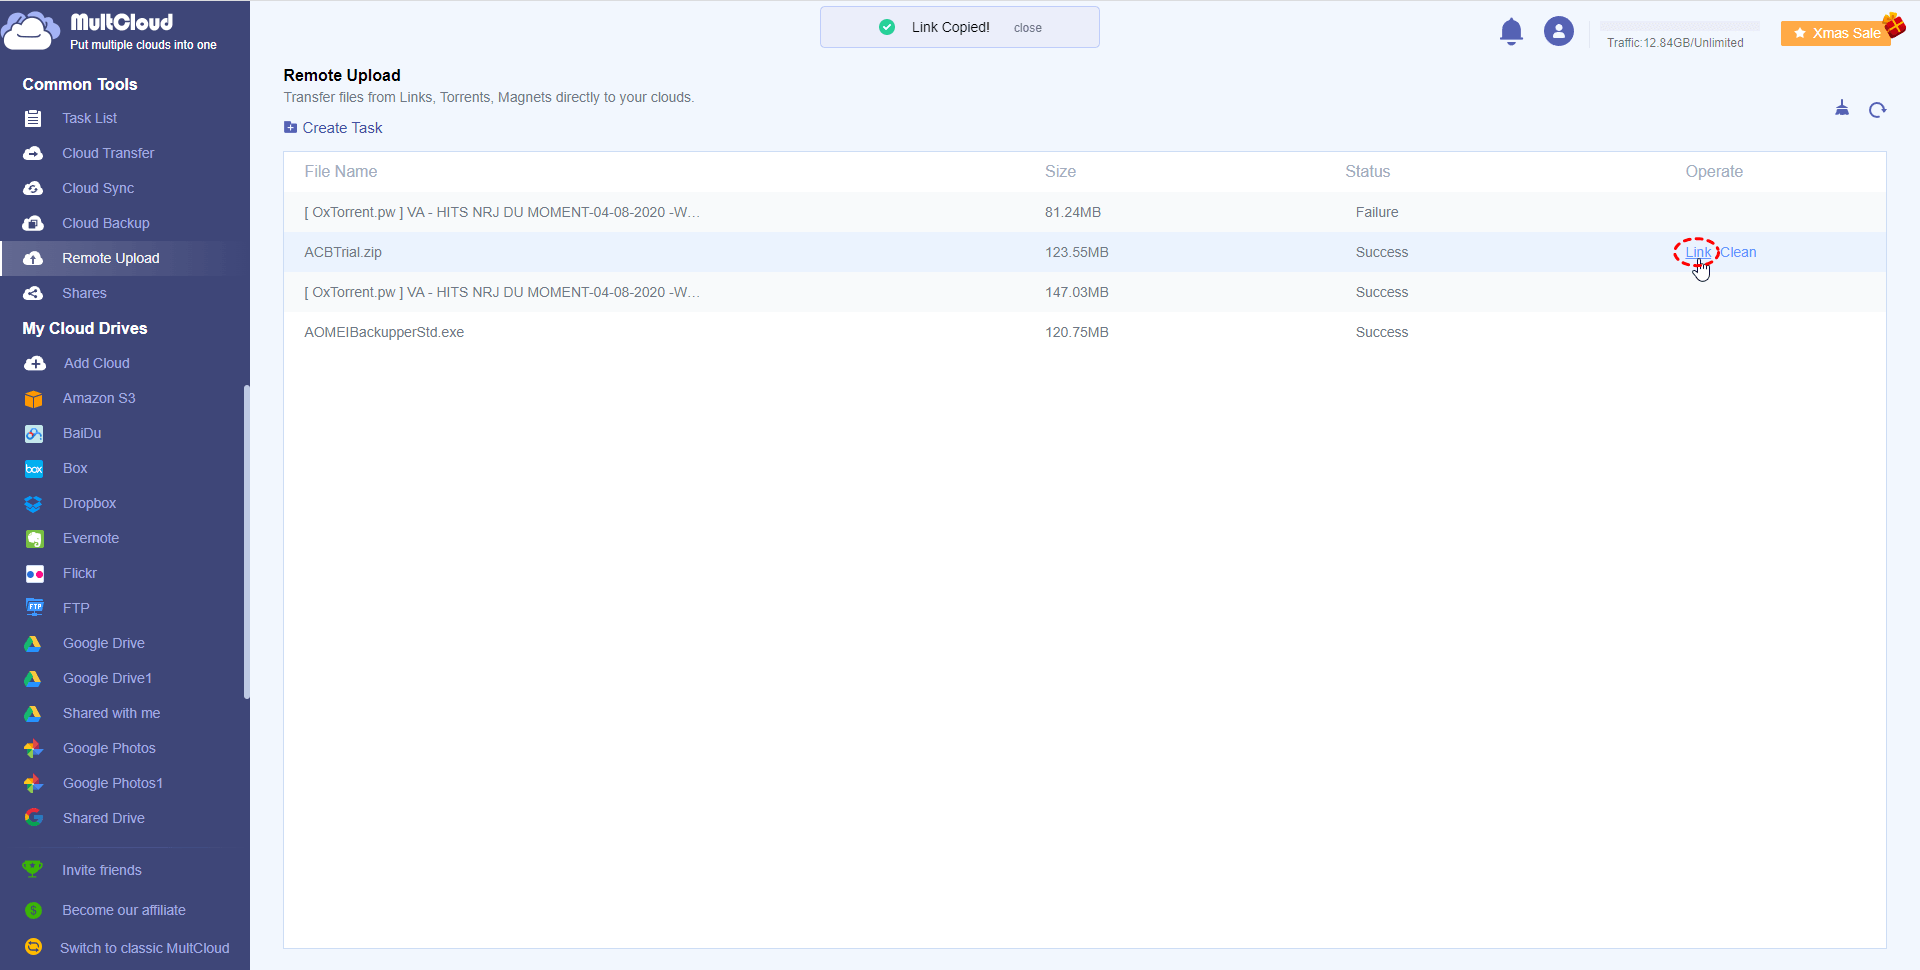Switch to classic MultCloud
Image resolution: width=1920 pixels, height=970 pixels.
click(145, 948)
